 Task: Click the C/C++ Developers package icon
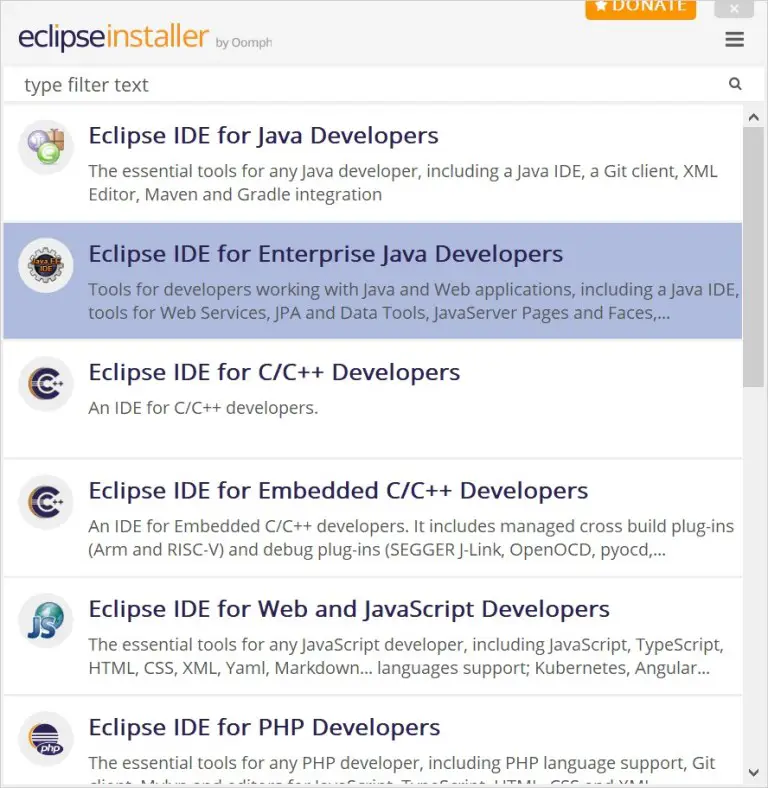click(46, 384)
